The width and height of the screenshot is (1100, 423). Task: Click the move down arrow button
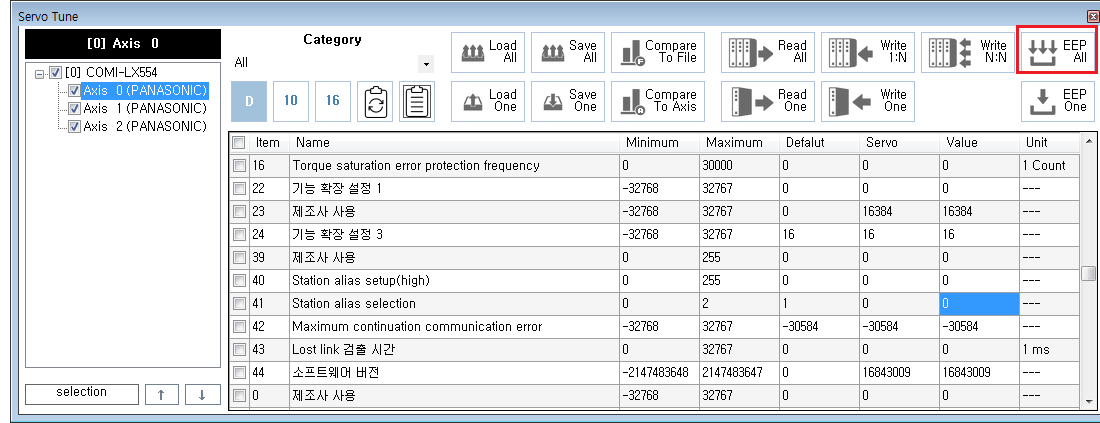[x=202, y=394]
